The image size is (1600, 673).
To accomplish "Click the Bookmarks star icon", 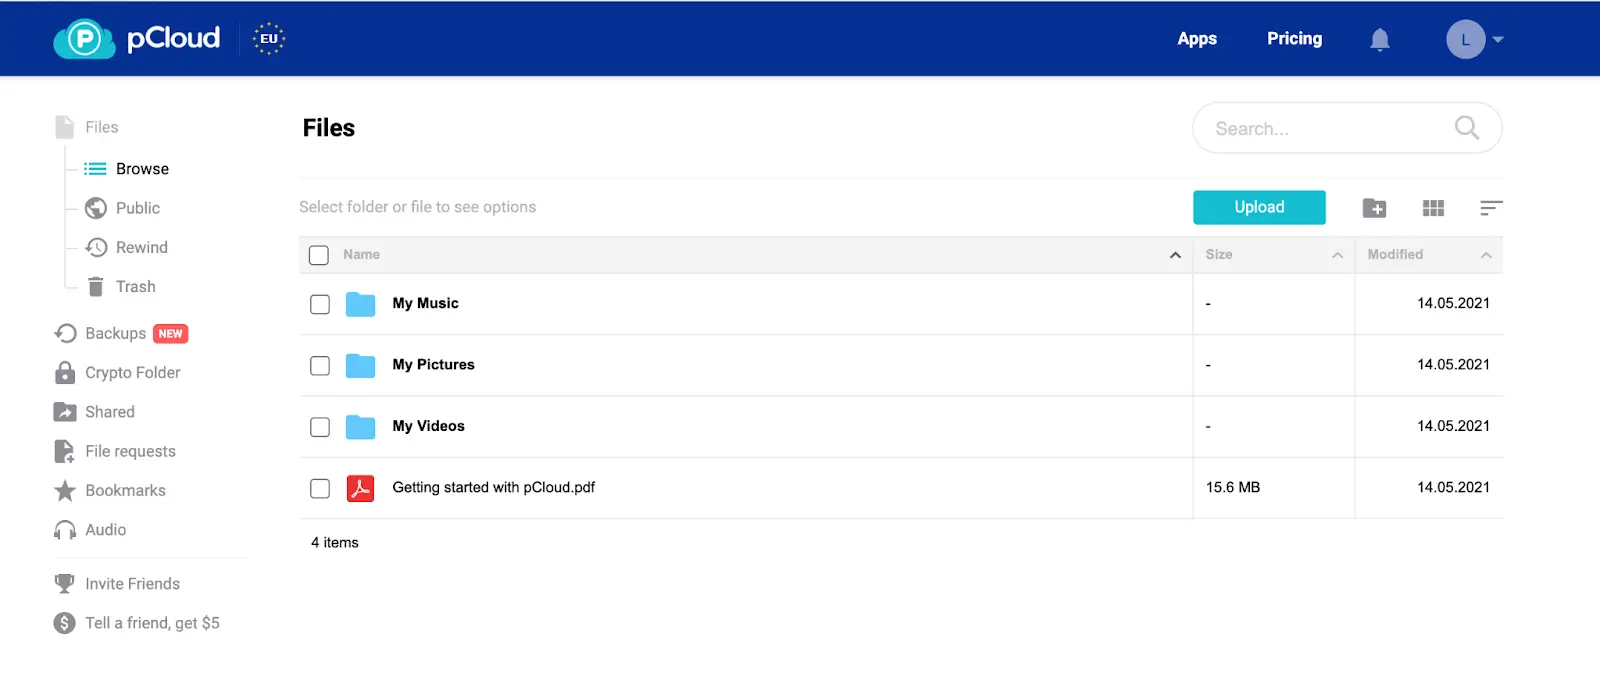I will click(65, 490).
